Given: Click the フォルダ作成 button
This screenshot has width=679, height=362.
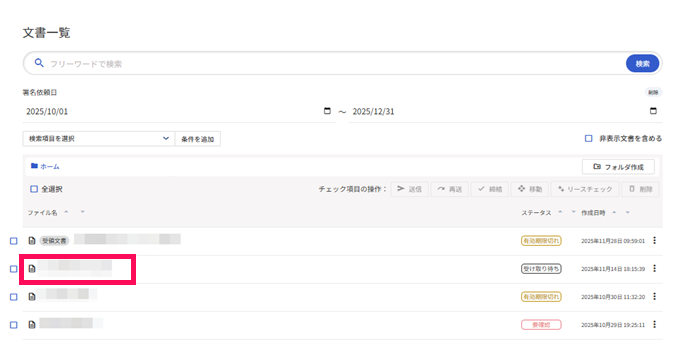Looking at the screenshot, I should 618,167.
